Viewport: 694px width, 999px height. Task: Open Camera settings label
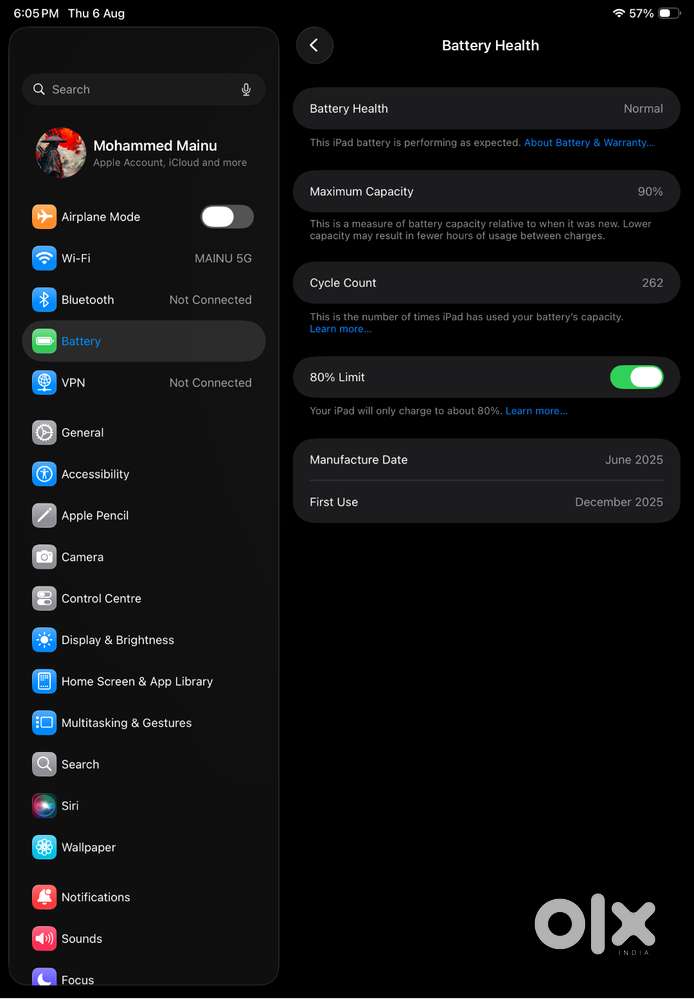point(82,557)
